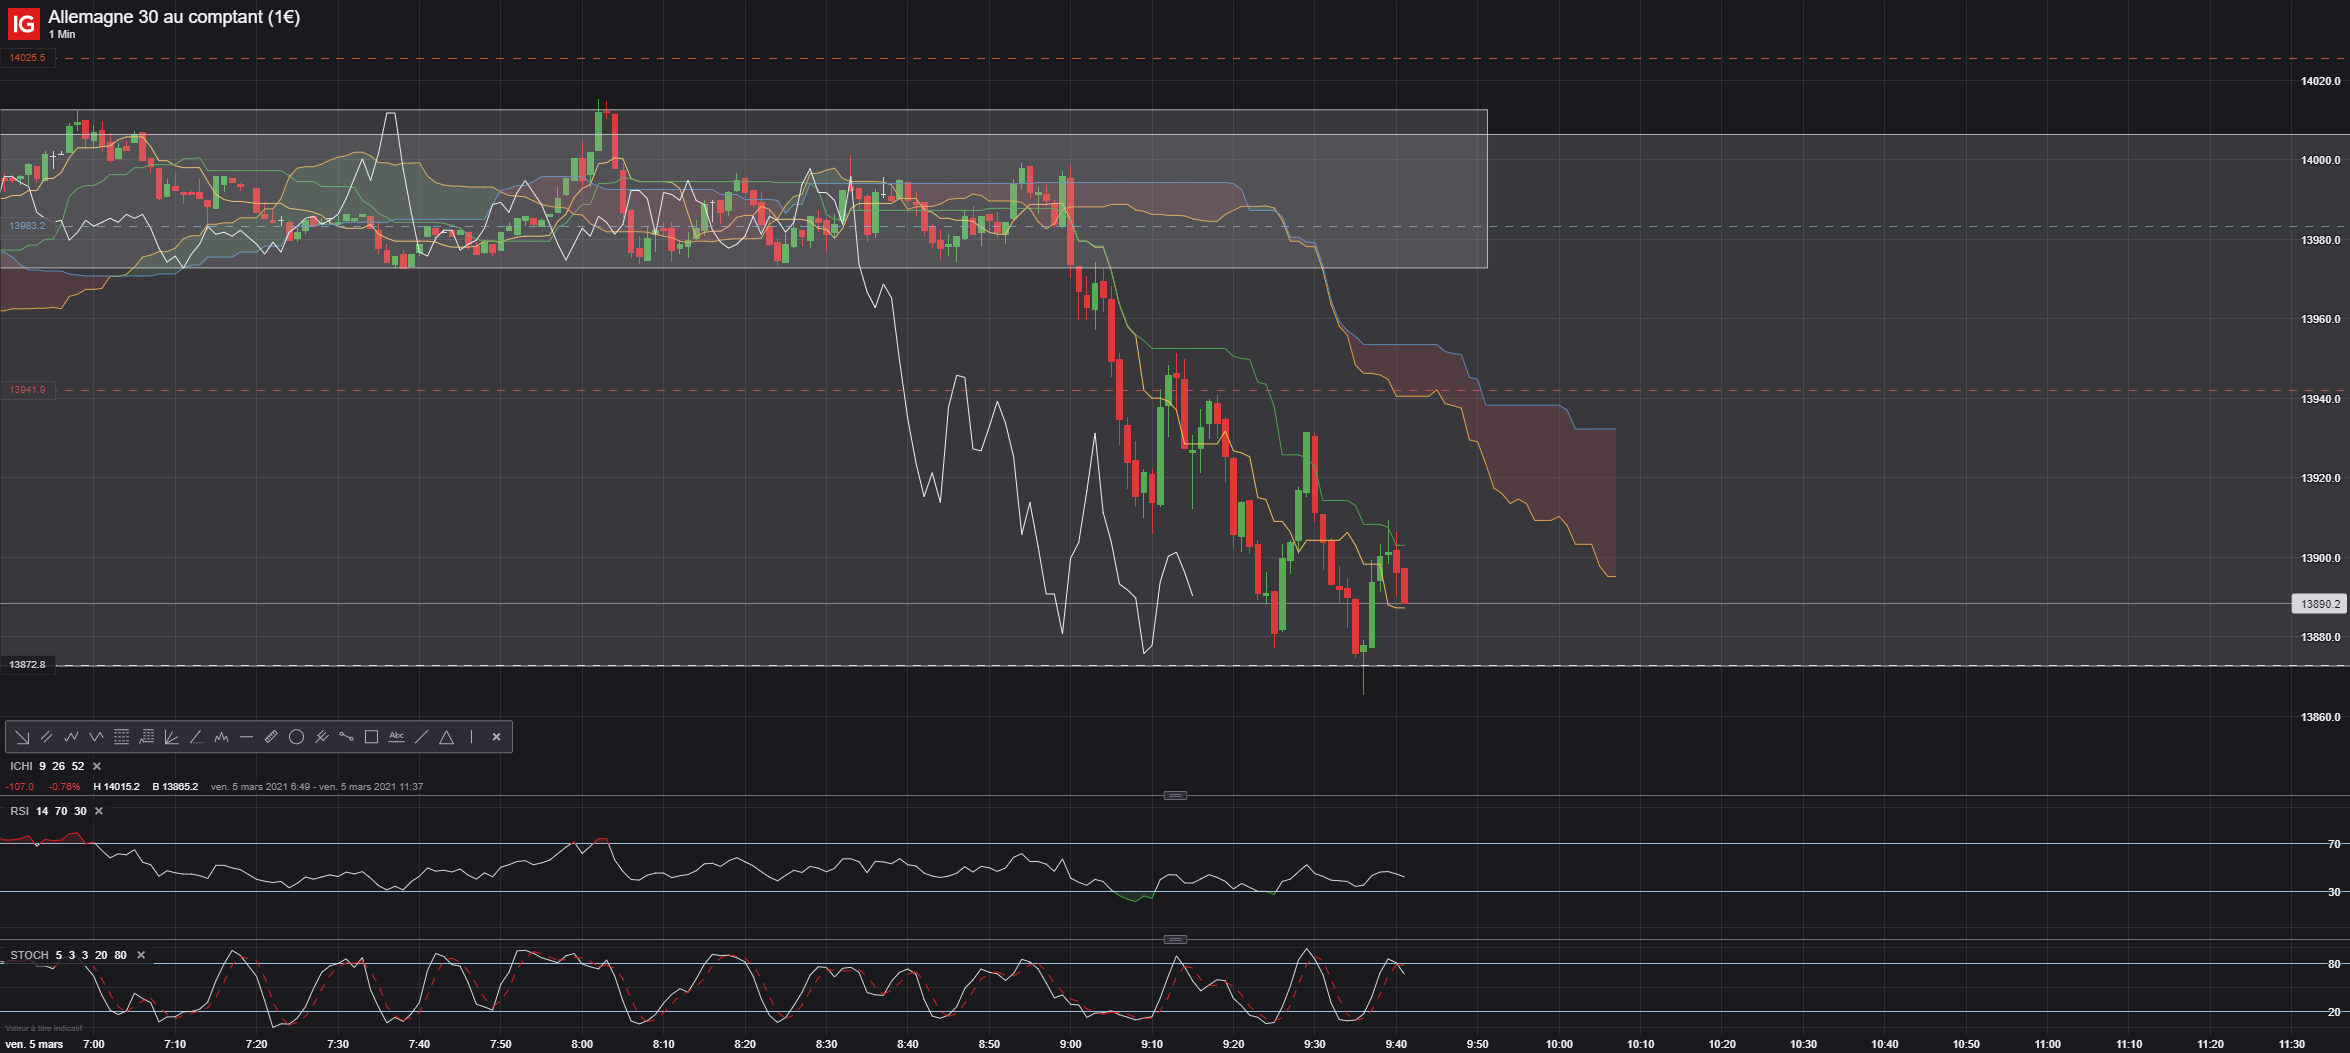Select the circle drawing tool
The width and height of the screenshot is (2350, 1053).
click(x=296, y=737)
